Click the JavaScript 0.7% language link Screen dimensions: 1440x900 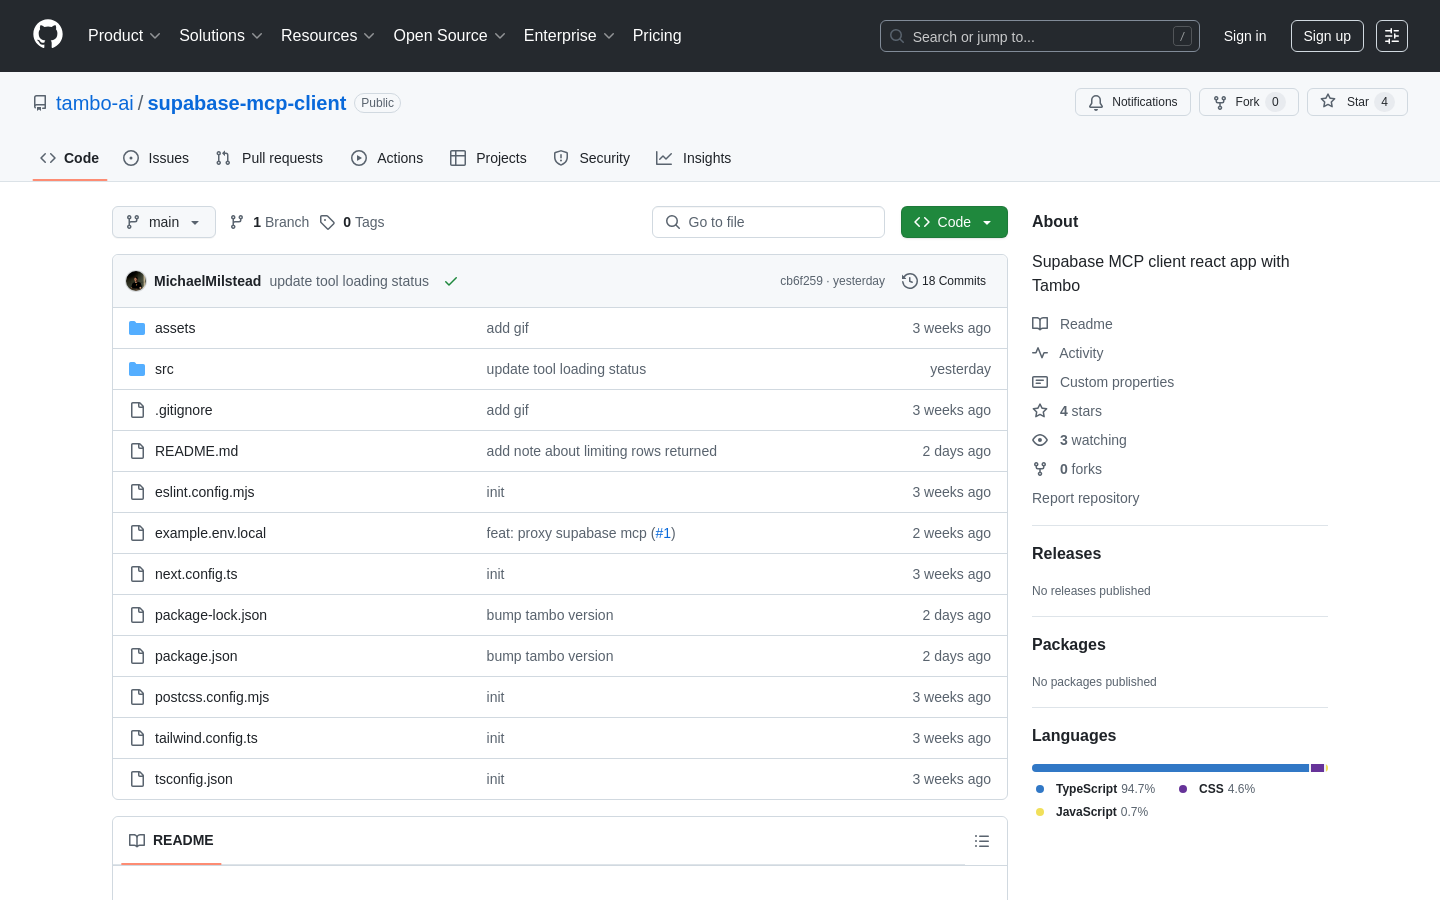tap(1090, 812)
